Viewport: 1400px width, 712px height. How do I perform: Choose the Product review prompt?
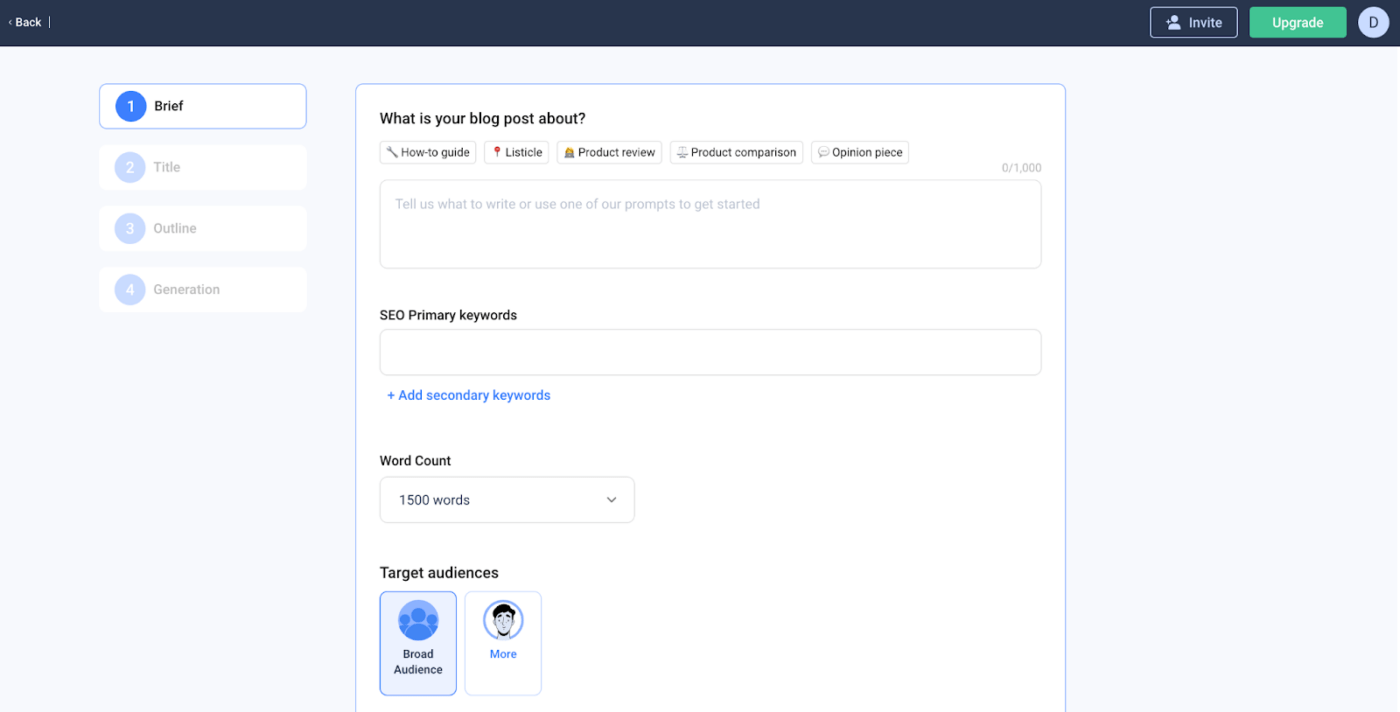click(610, 152)
